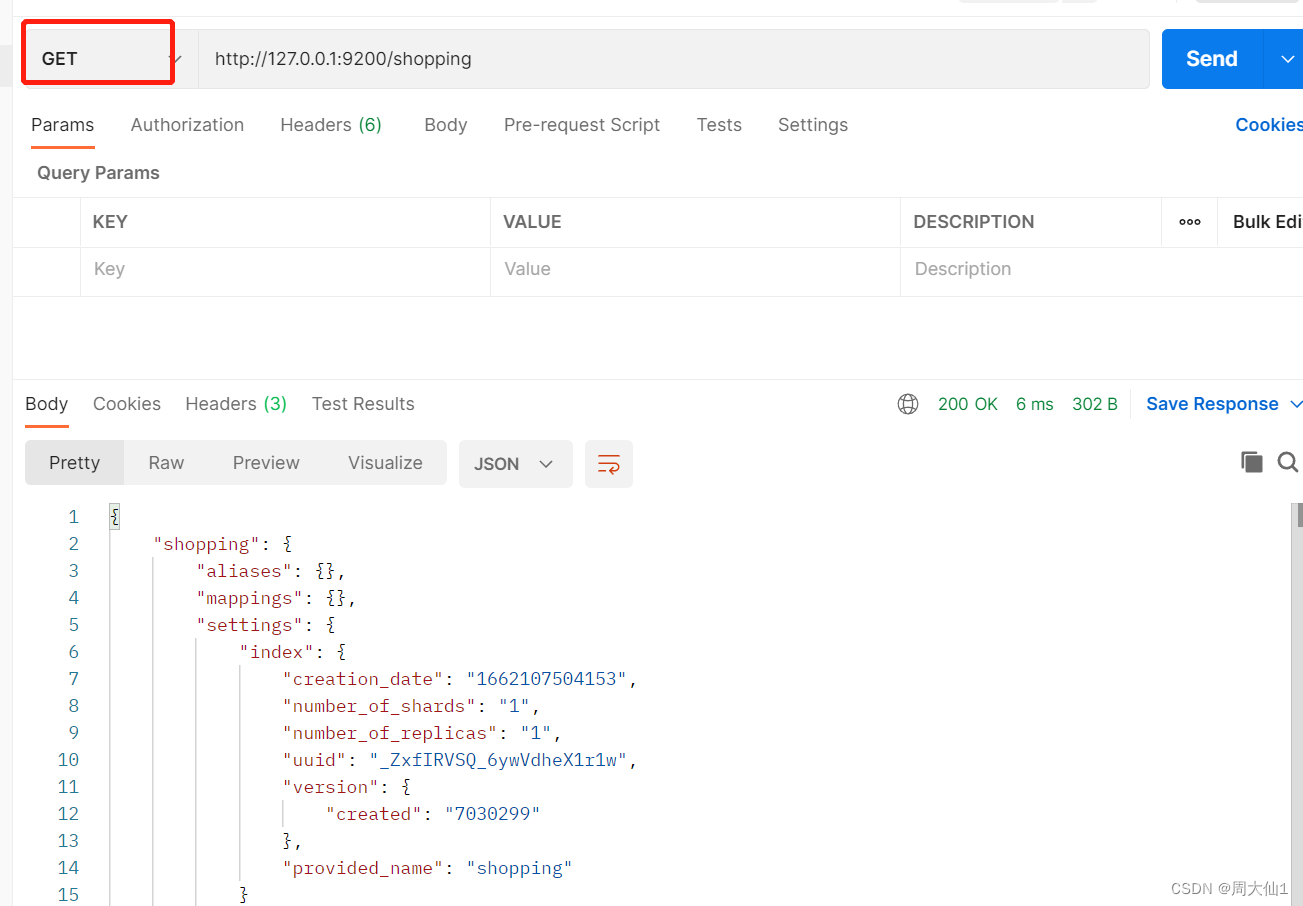Screen dimensions: 1303x906
Task: Select the Raw view
Action: (166, 463)
